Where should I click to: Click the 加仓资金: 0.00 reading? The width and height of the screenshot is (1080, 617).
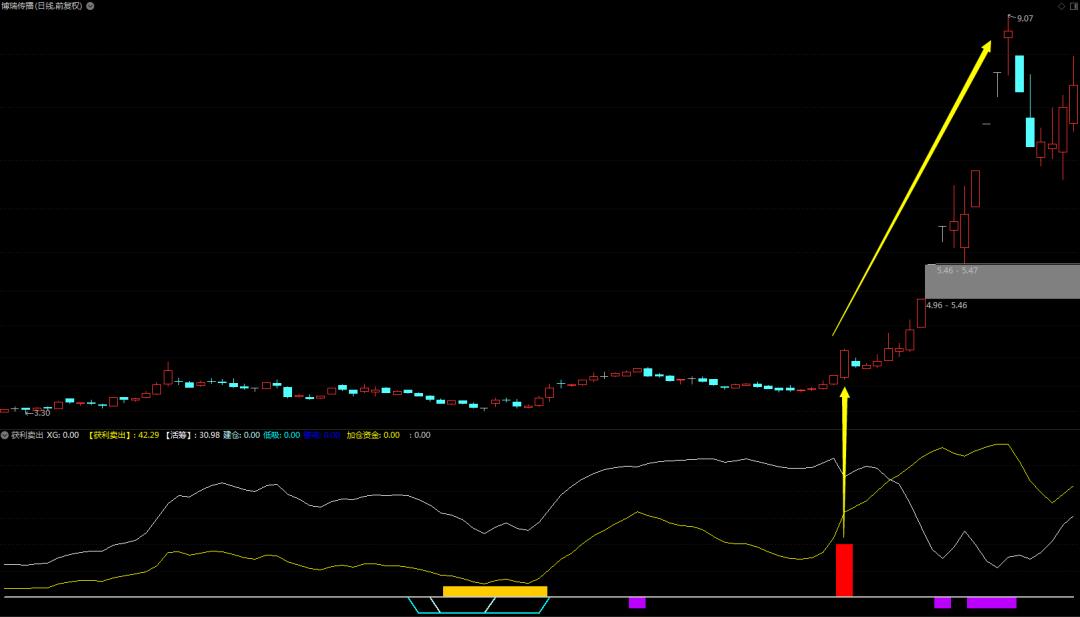tap(373, 435)
